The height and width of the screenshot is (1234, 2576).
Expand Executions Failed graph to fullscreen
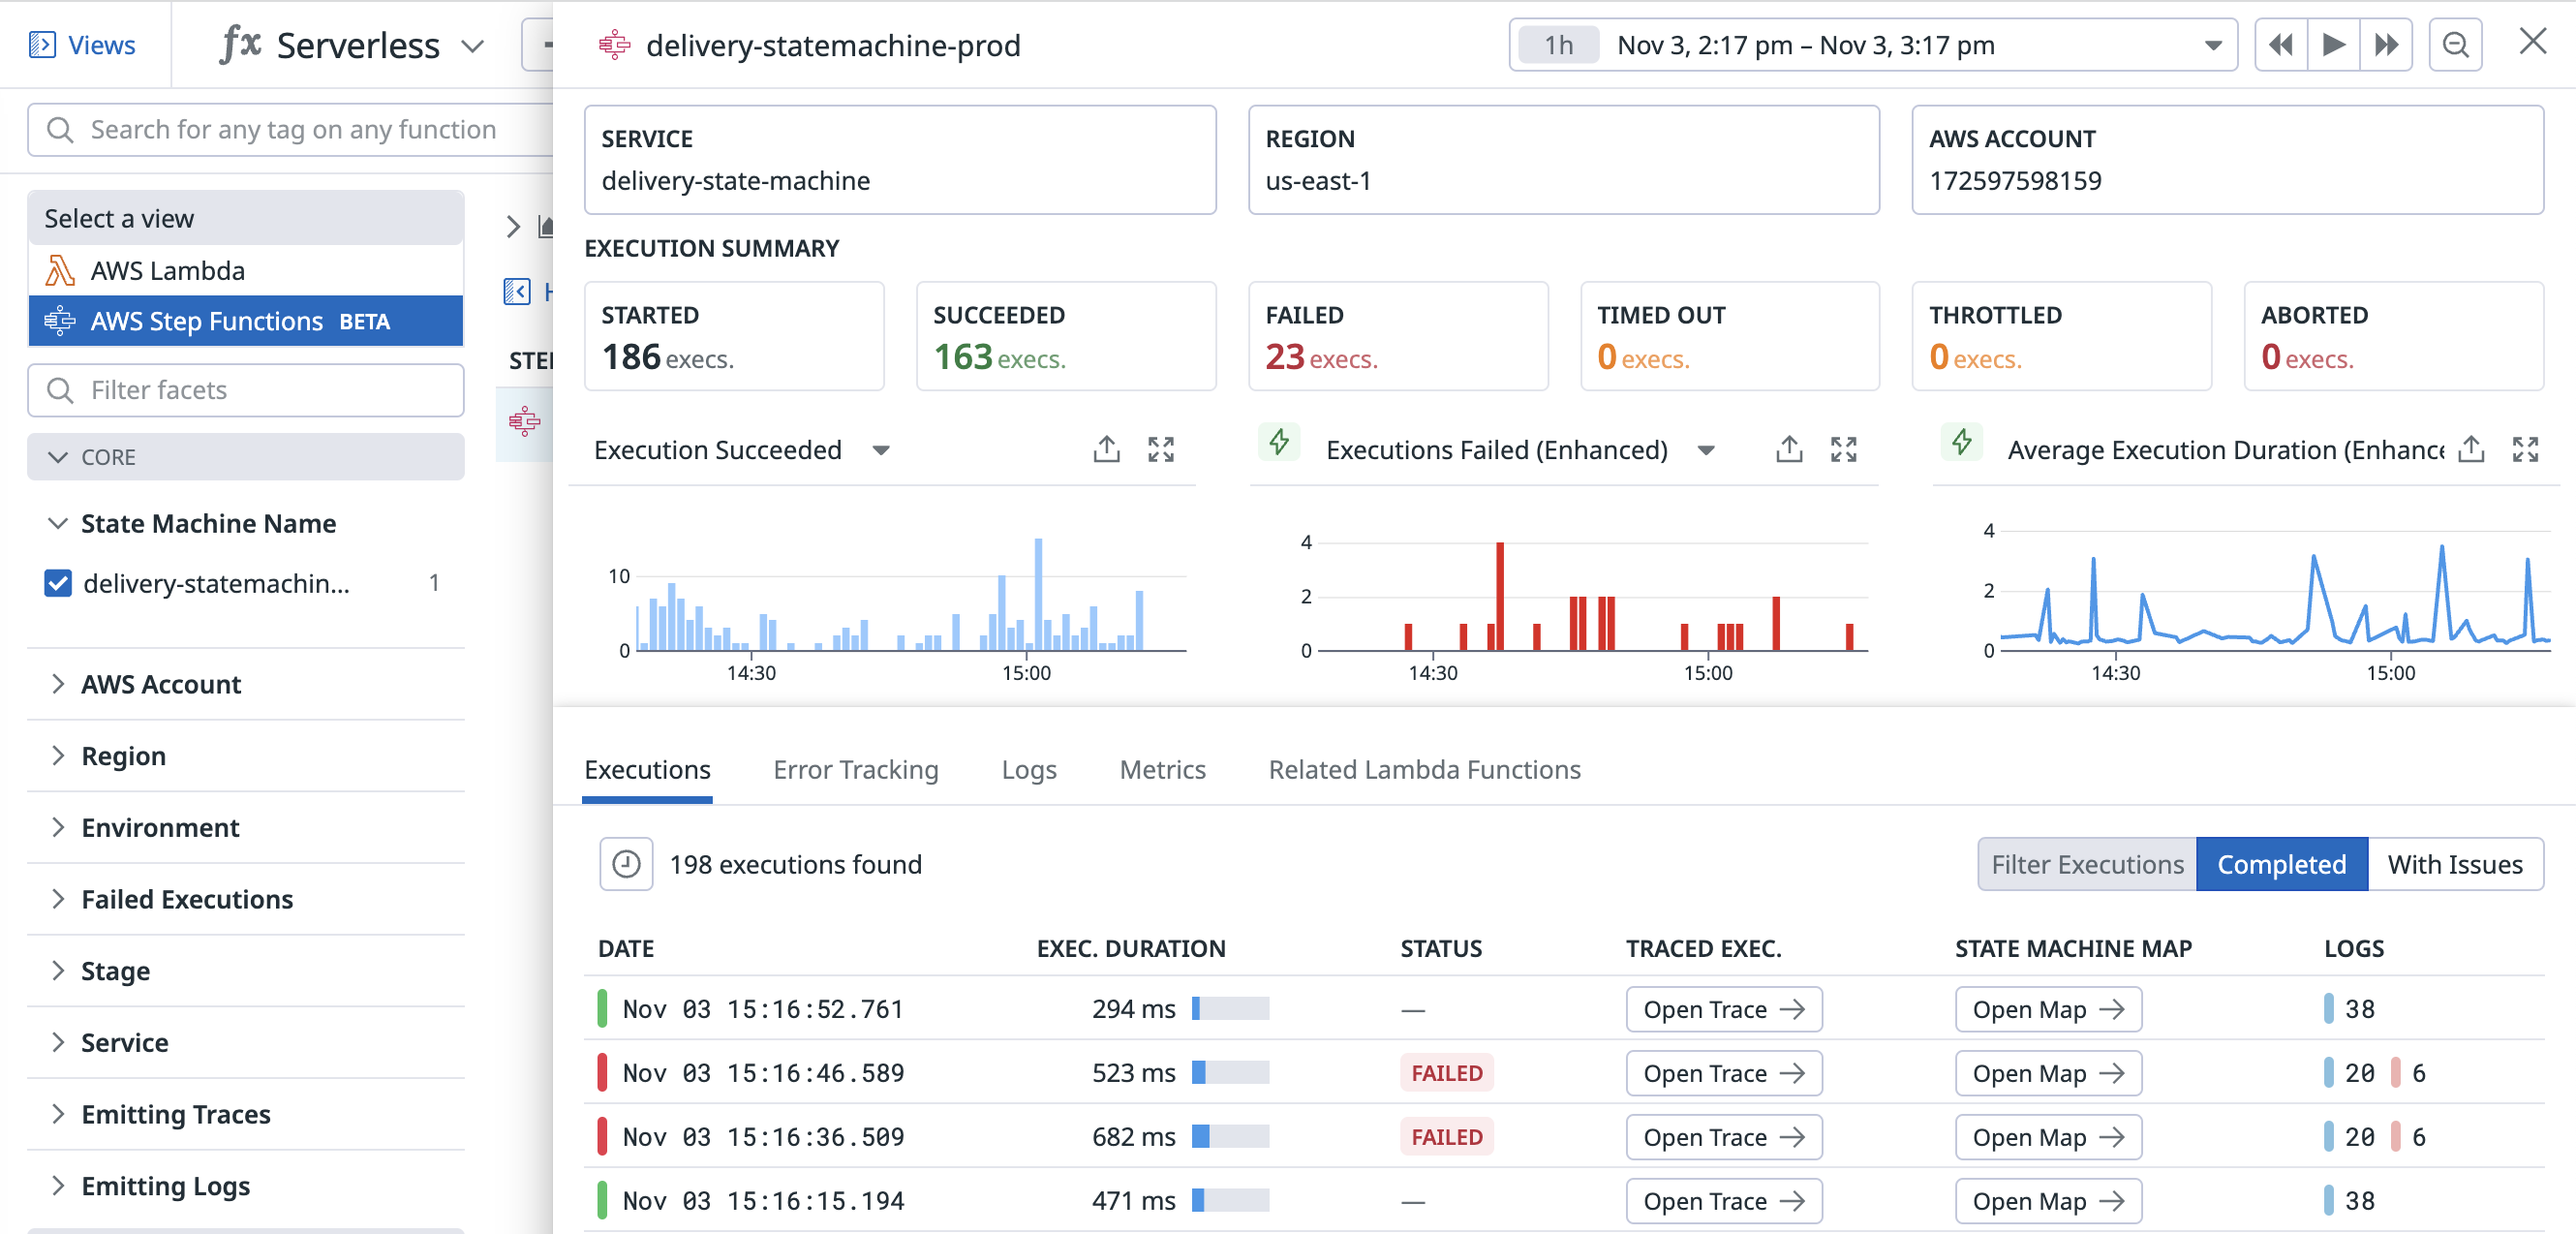click(x=1843, y=450)
